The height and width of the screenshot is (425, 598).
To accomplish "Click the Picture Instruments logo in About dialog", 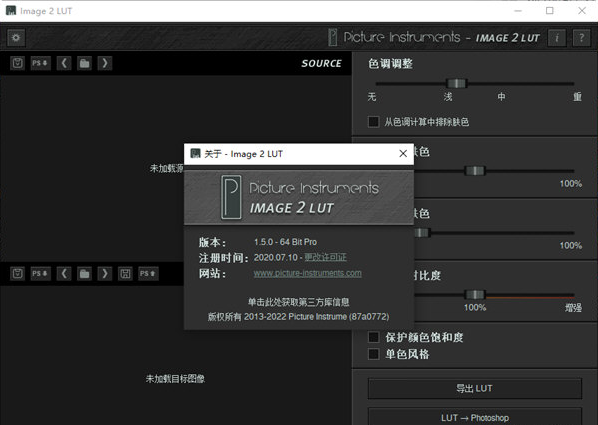I will 231,197.
